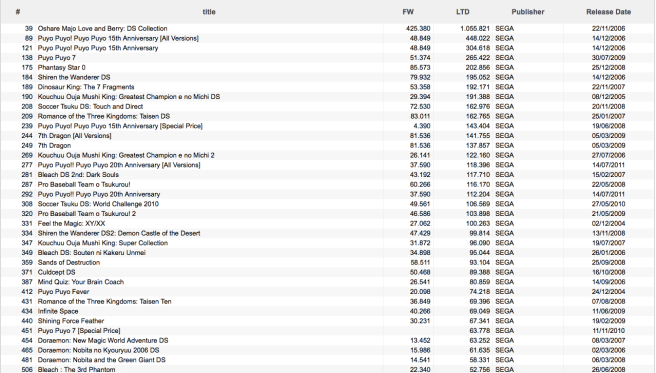Sort by the Publisher column header
The width and height of the screenshot is (656, 373).
point(528,12)
